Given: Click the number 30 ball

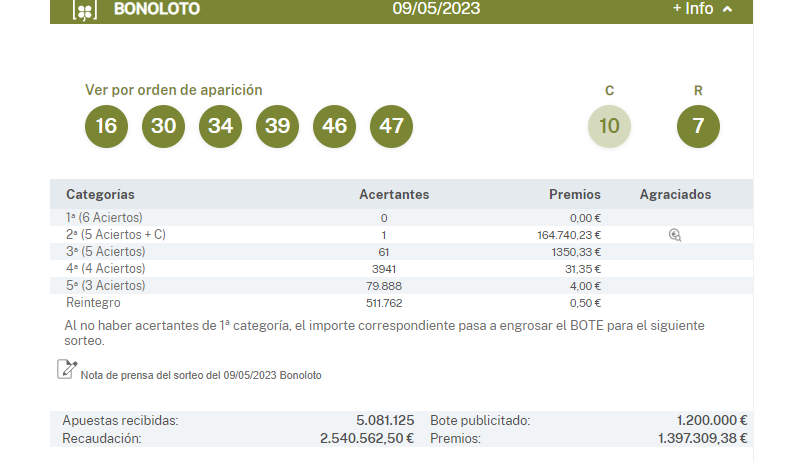Looking at the screenshot, I should (x=163, y=126).
